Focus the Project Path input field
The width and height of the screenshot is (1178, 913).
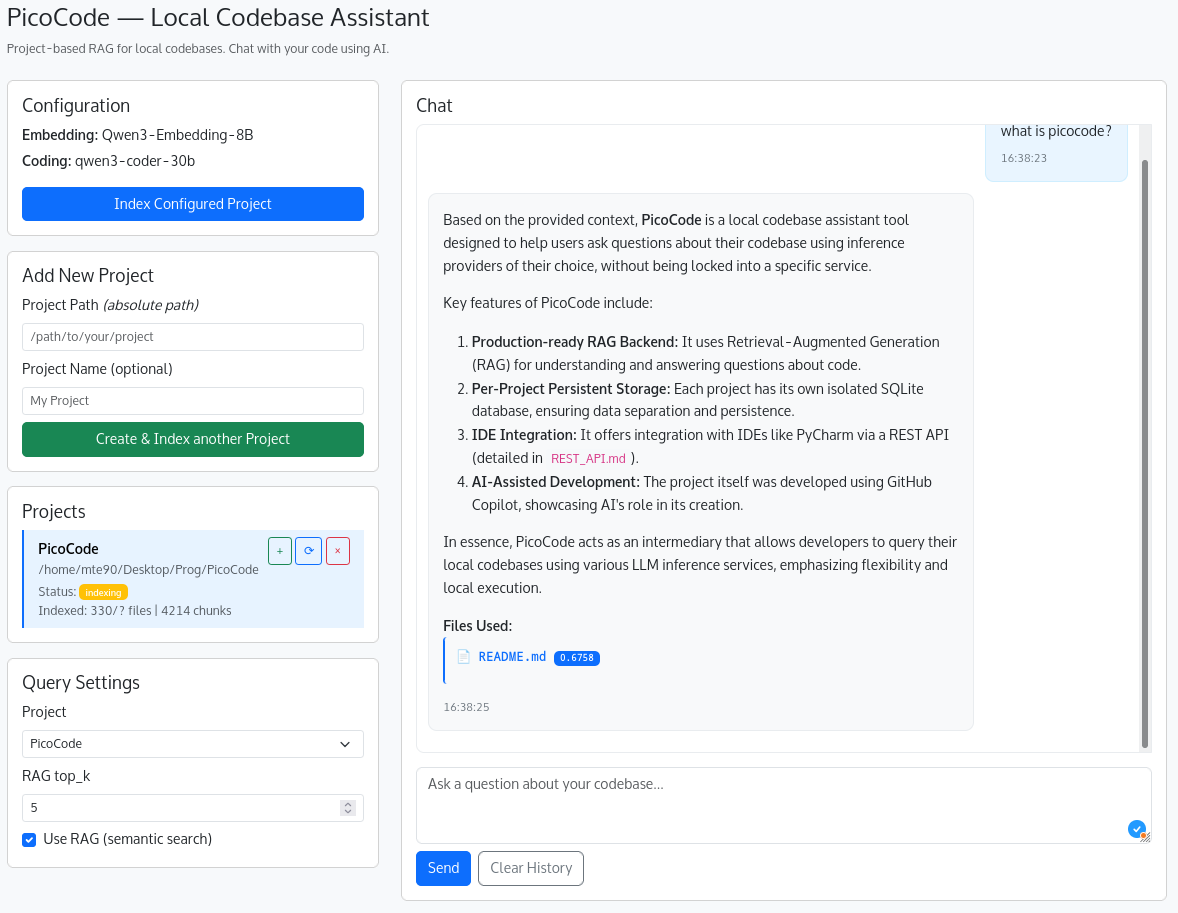193,337
